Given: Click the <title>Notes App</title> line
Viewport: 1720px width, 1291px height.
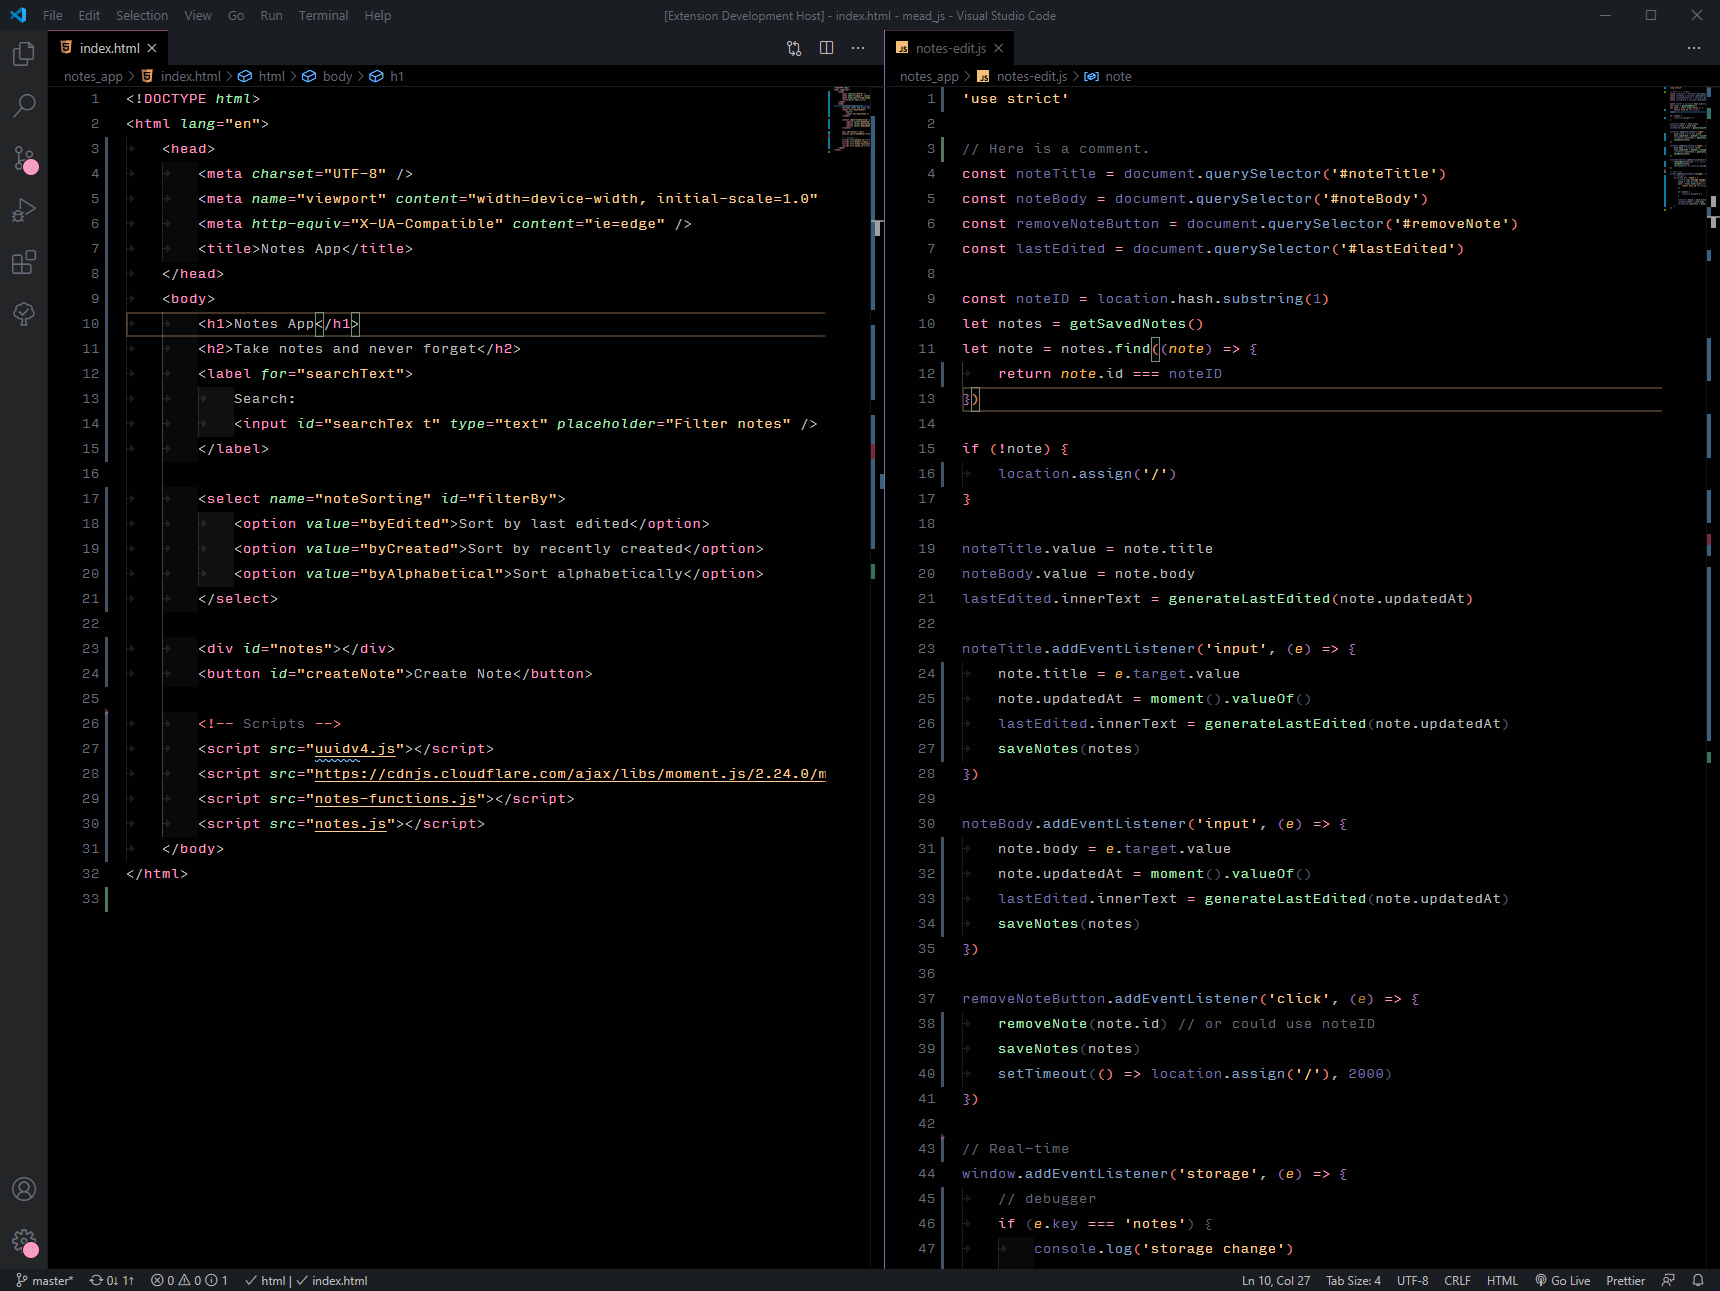Looking at the screenshot, I should tap(305, 249).
